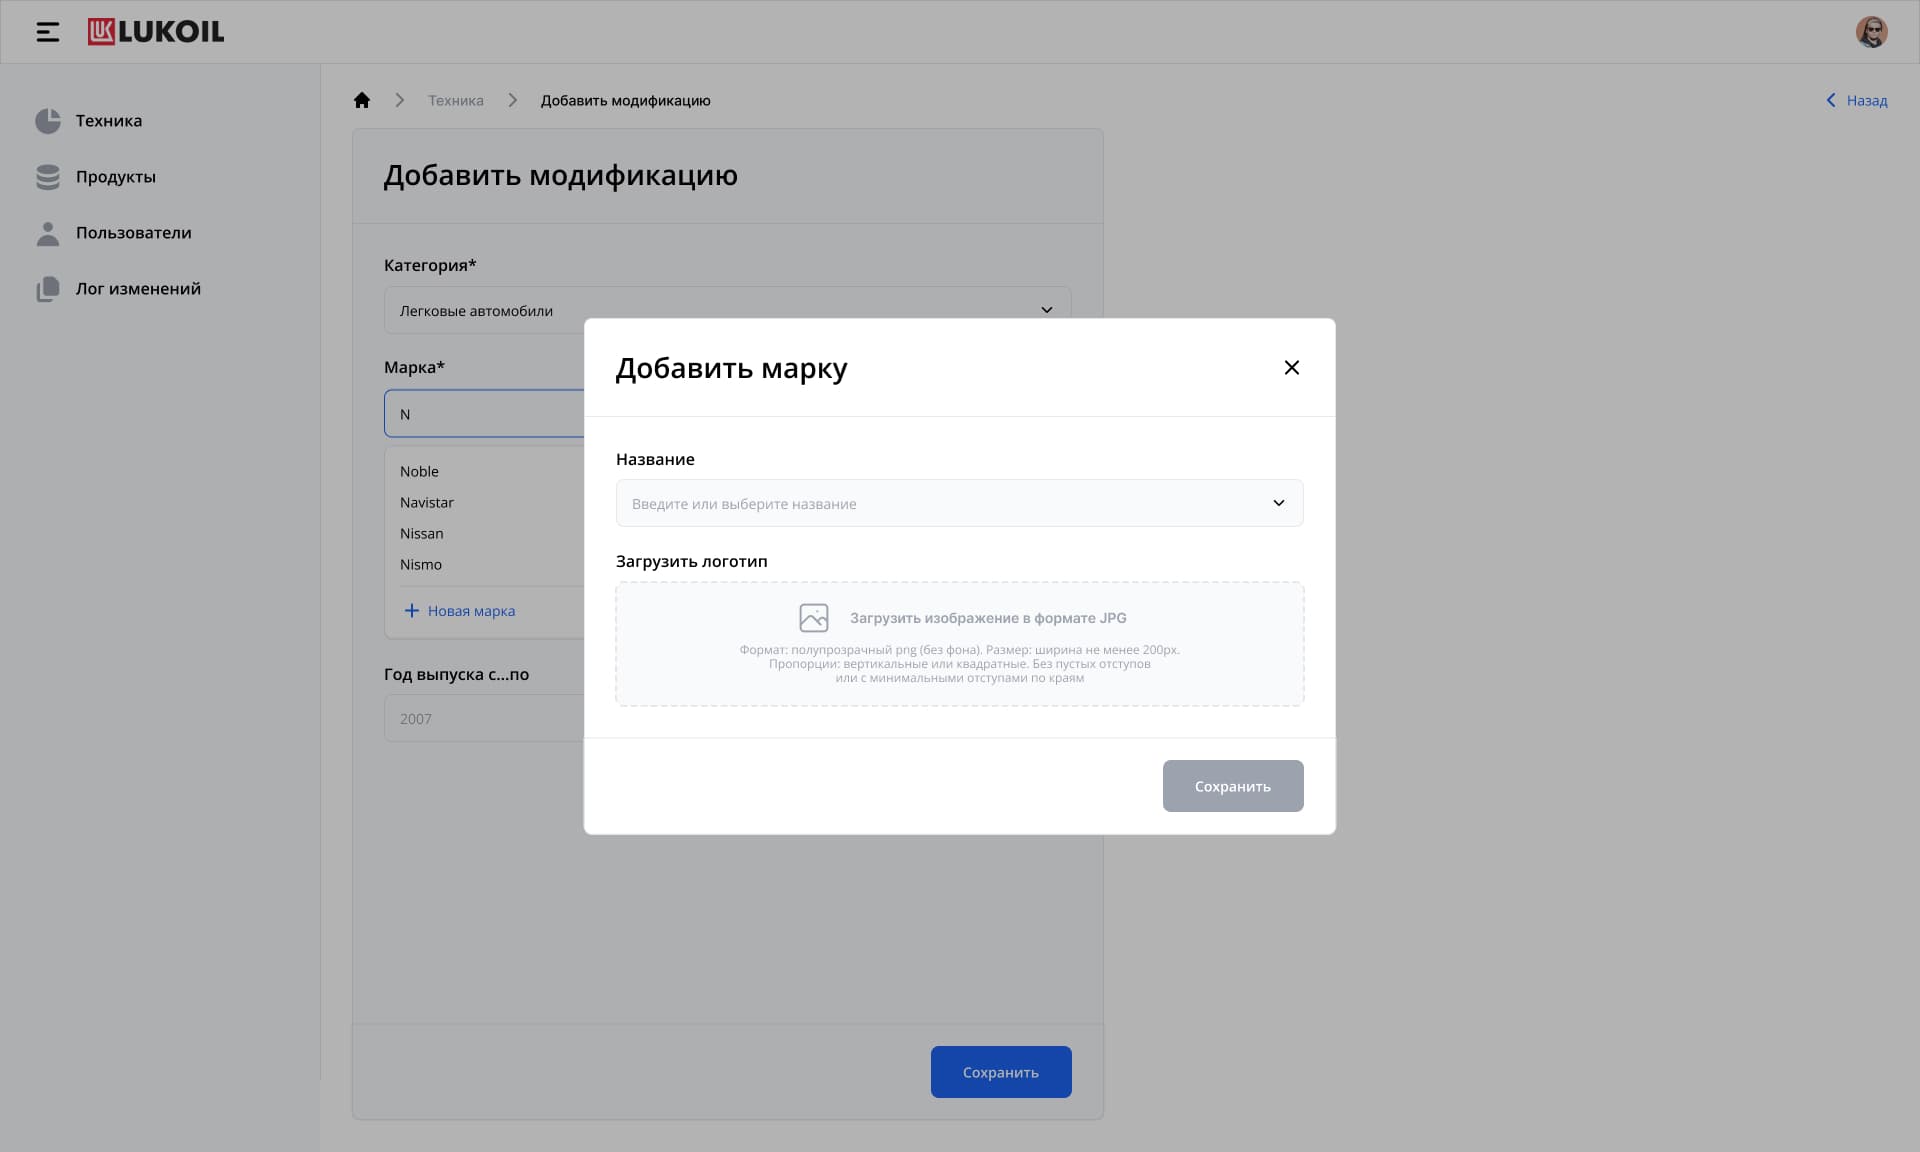This screenshot has height=1152, width=1920.
Task: Open the Категория dropdown chevron
Action: (x=1046, y=310)
